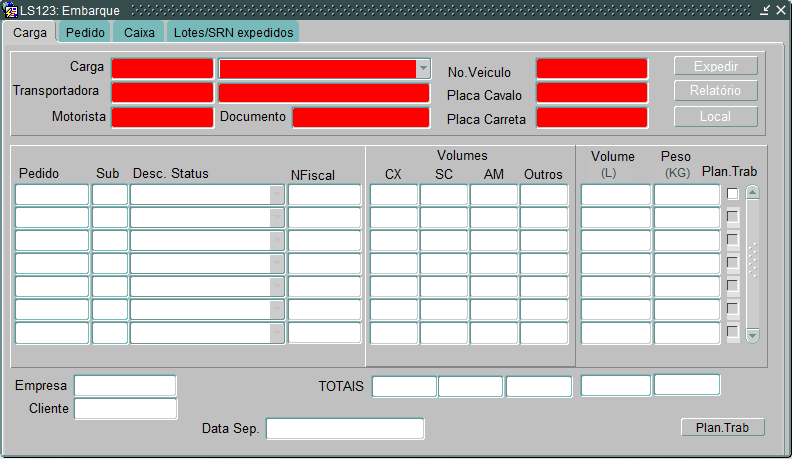Click the Empresa field
This screenshot has width=792, height=459.
[x=125, y=386]
